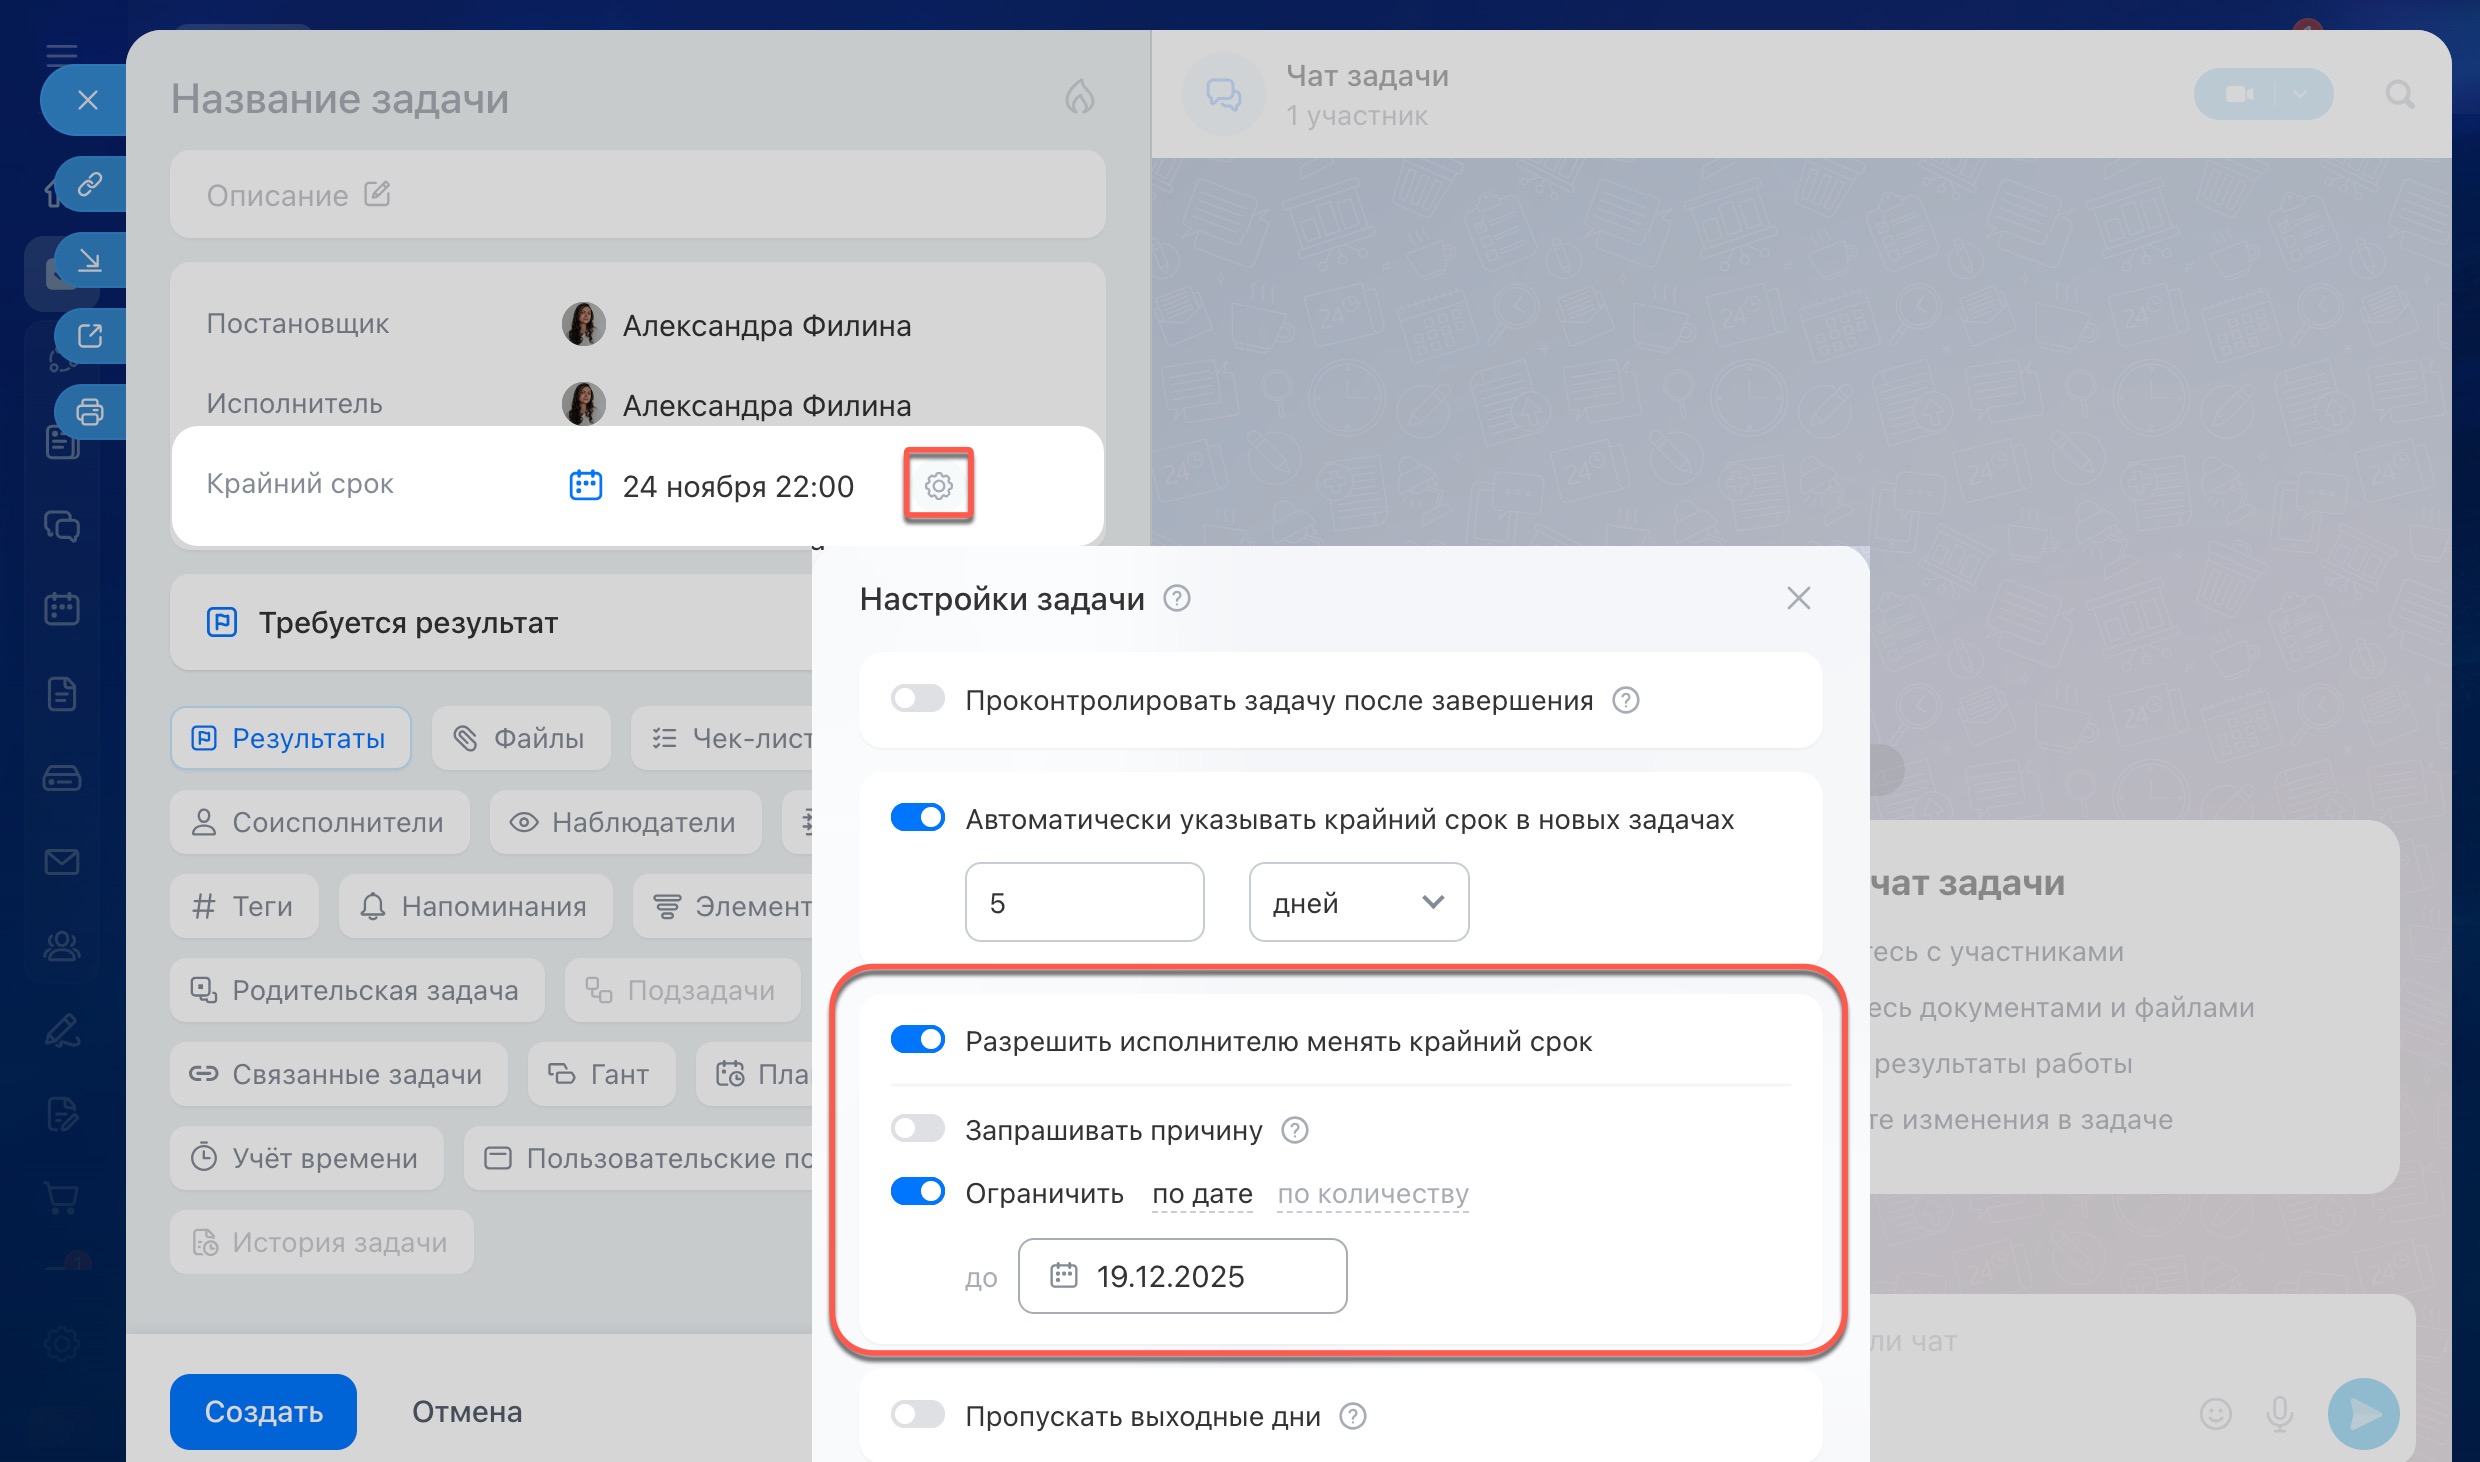Click the Cancel button

467,1411
